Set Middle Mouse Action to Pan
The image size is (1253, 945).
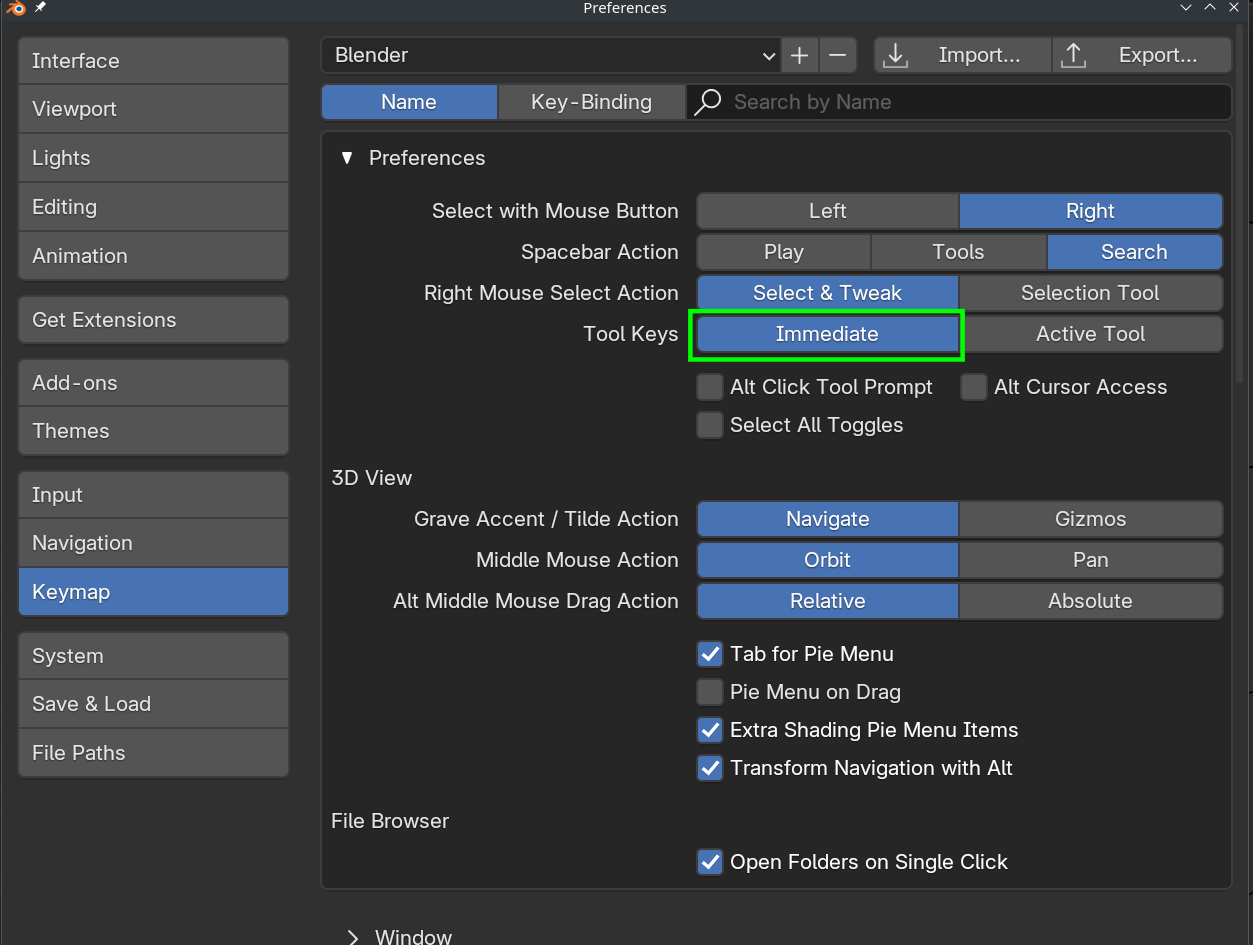click(x=1090, y=560)
